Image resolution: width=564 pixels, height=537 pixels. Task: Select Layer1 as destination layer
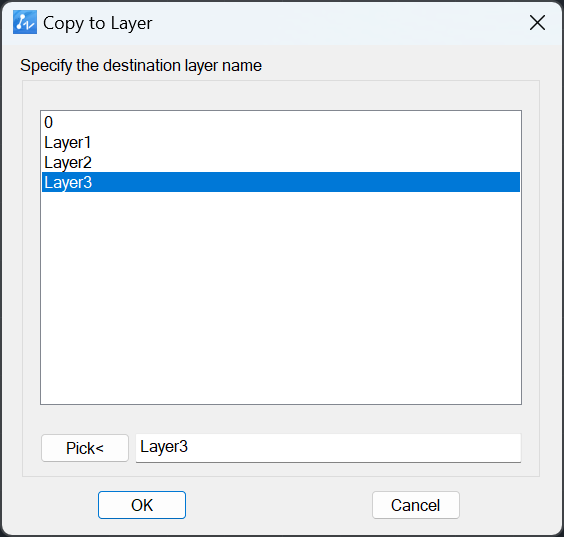(281, 142)
